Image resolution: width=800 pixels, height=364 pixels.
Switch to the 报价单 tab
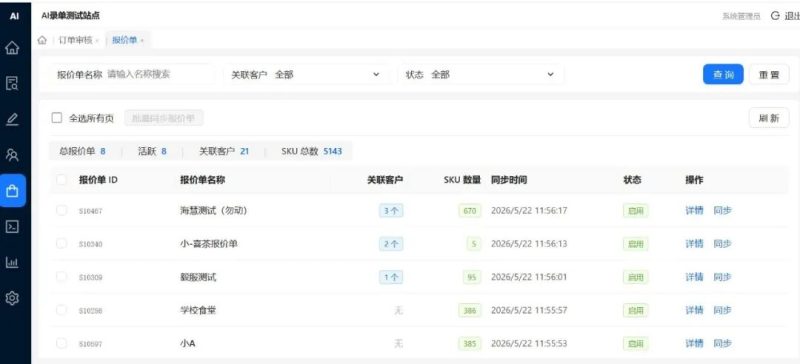124,40
